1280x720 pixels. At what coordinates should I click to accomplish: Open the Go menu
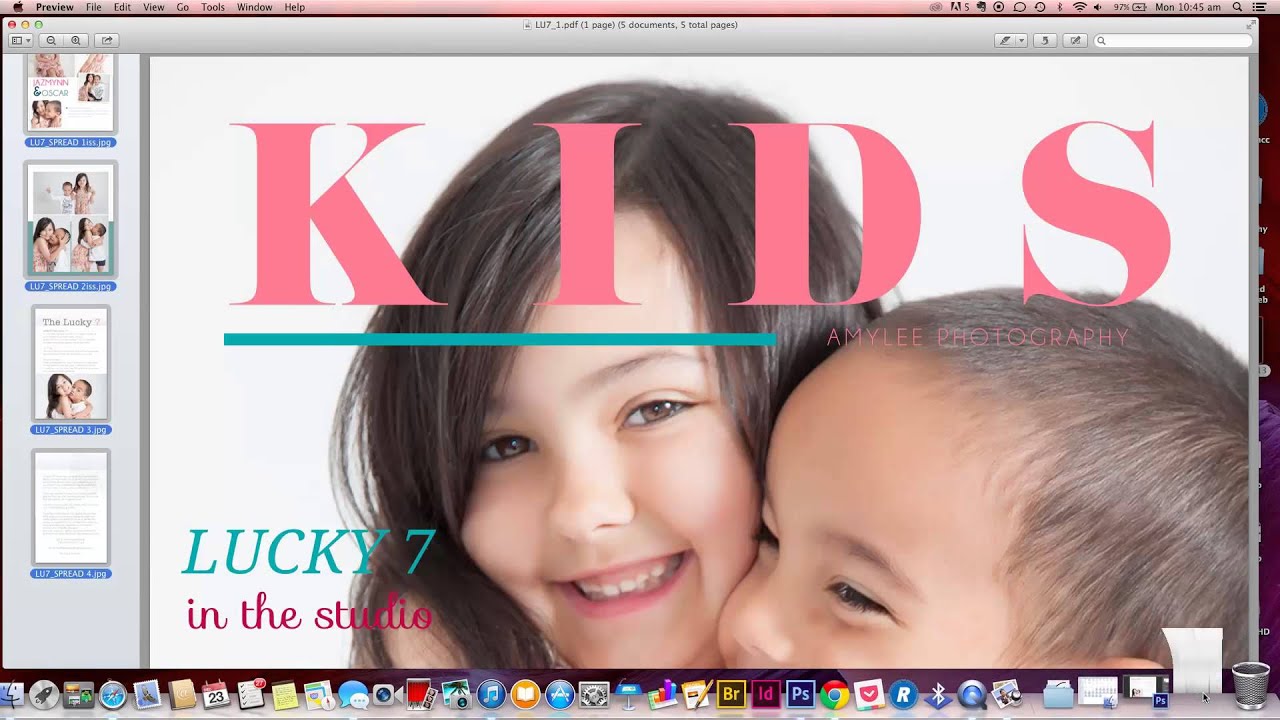[x=182, y=7]
